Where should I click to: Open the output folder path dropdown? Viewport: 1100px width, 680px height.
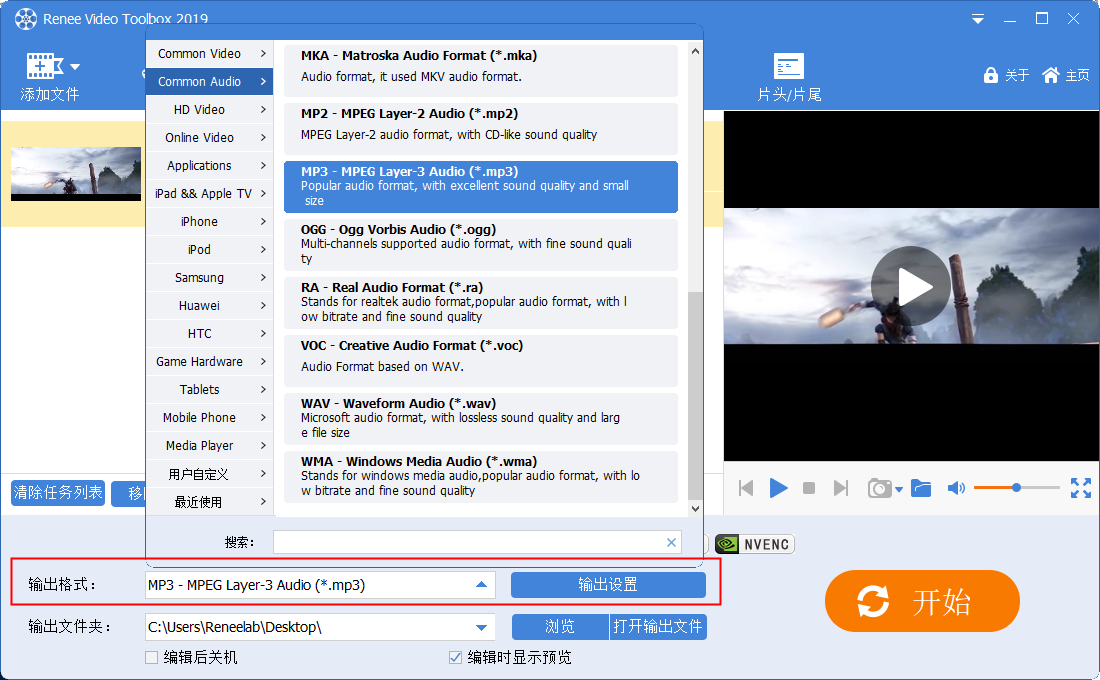481,627
